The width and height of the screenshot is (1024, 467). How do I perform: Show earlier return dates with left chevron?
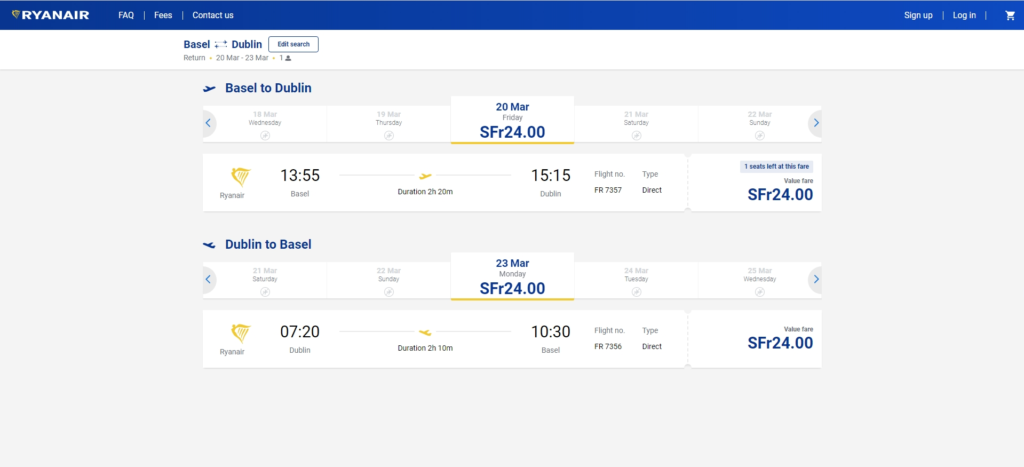click(x=209, y=279)
